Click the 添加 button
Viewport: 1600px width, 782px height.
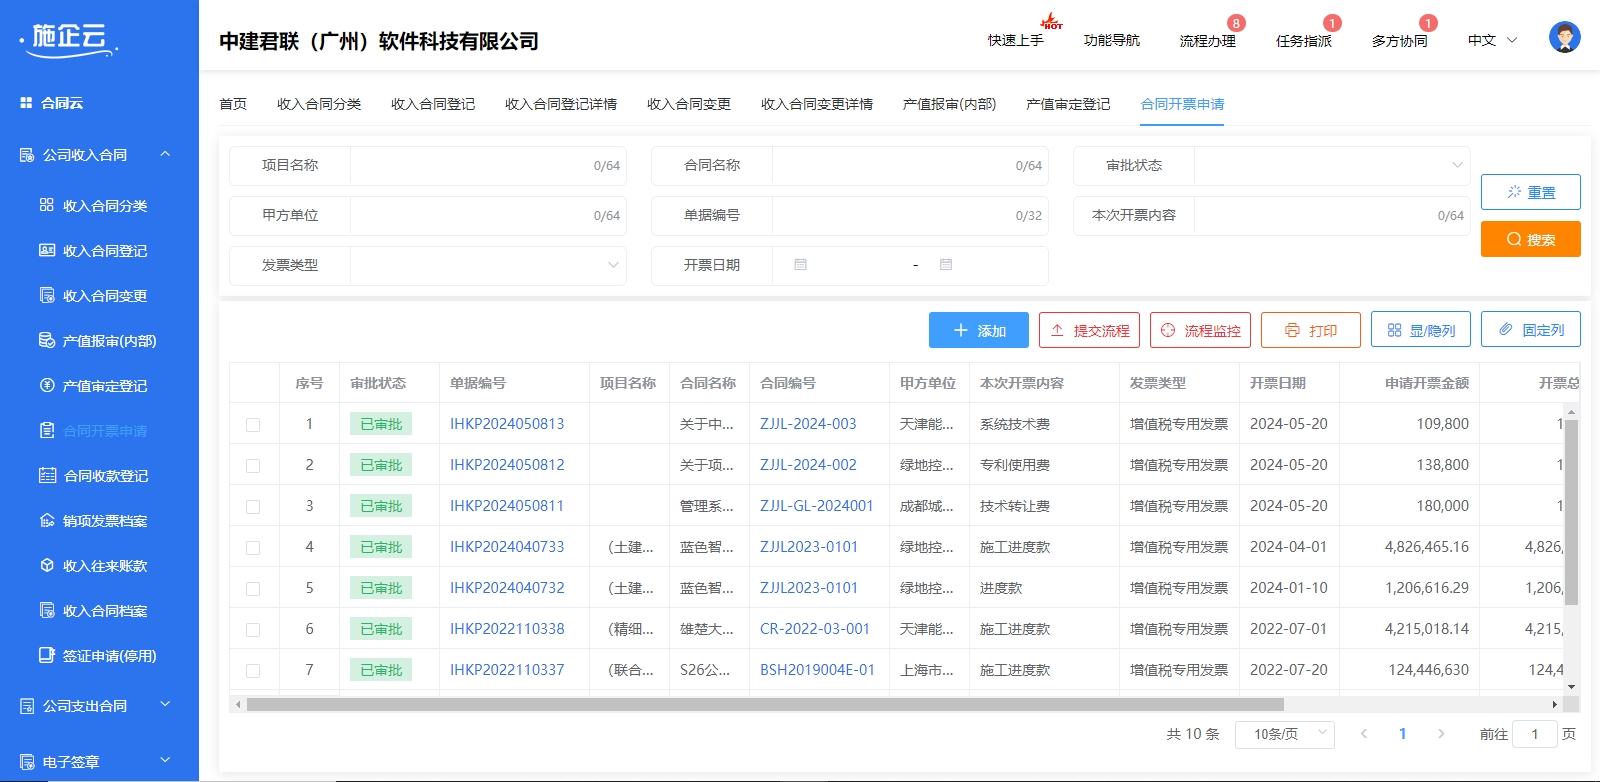[979, 330]
